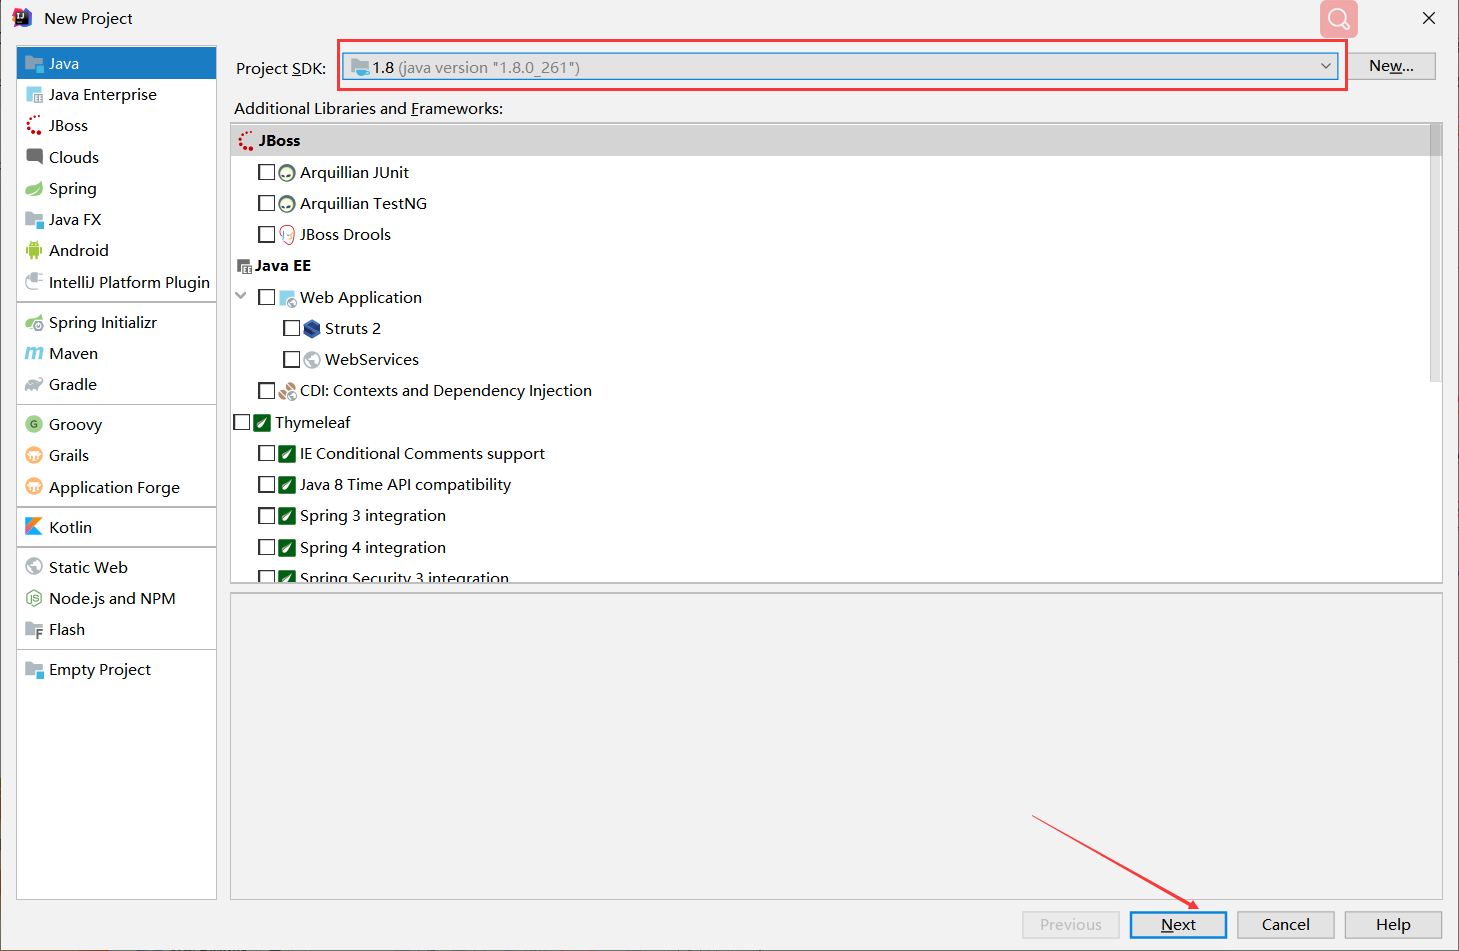This screenshot has height=951, width=1459.
Task: Check Spring 4 integration checkbox
Action: point(266,547)
